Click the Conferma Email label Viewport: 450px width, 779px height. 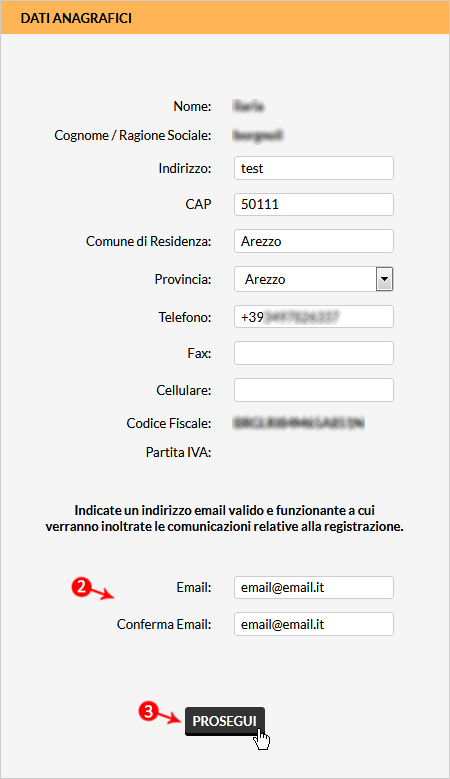tap(164, 624)
